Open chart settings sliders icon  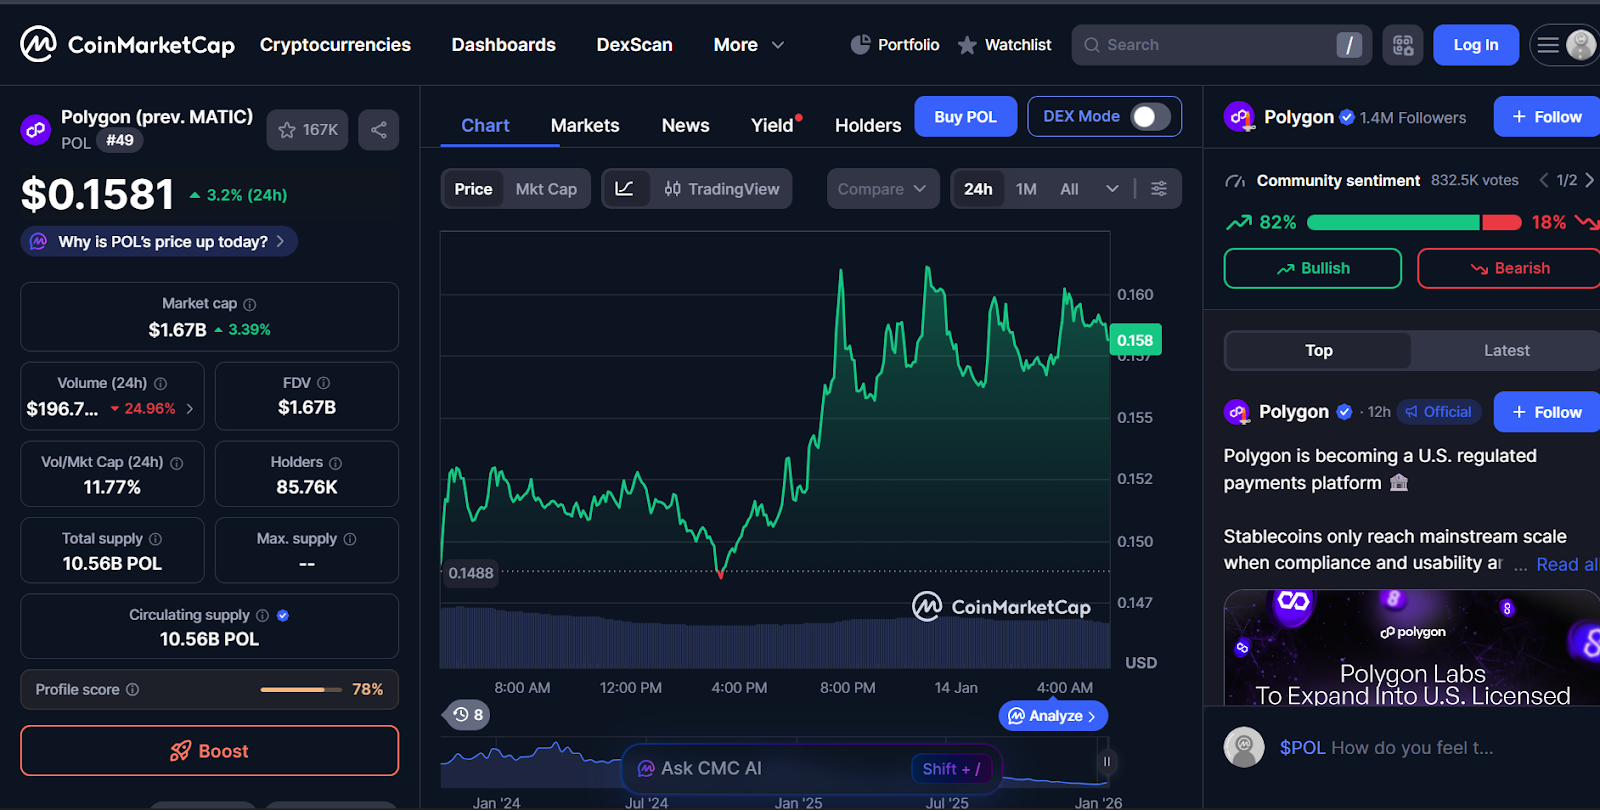pos(1159,189)
